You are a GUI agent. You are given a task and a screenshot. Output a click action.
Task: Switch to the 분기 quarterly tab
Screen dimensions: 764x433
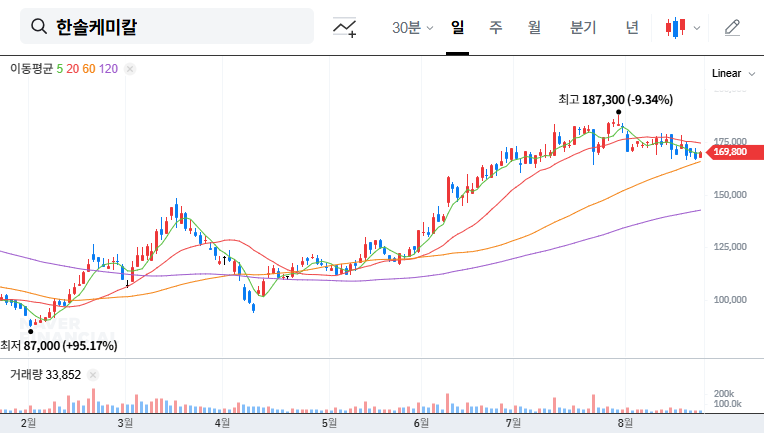click(x=583, y=27)
